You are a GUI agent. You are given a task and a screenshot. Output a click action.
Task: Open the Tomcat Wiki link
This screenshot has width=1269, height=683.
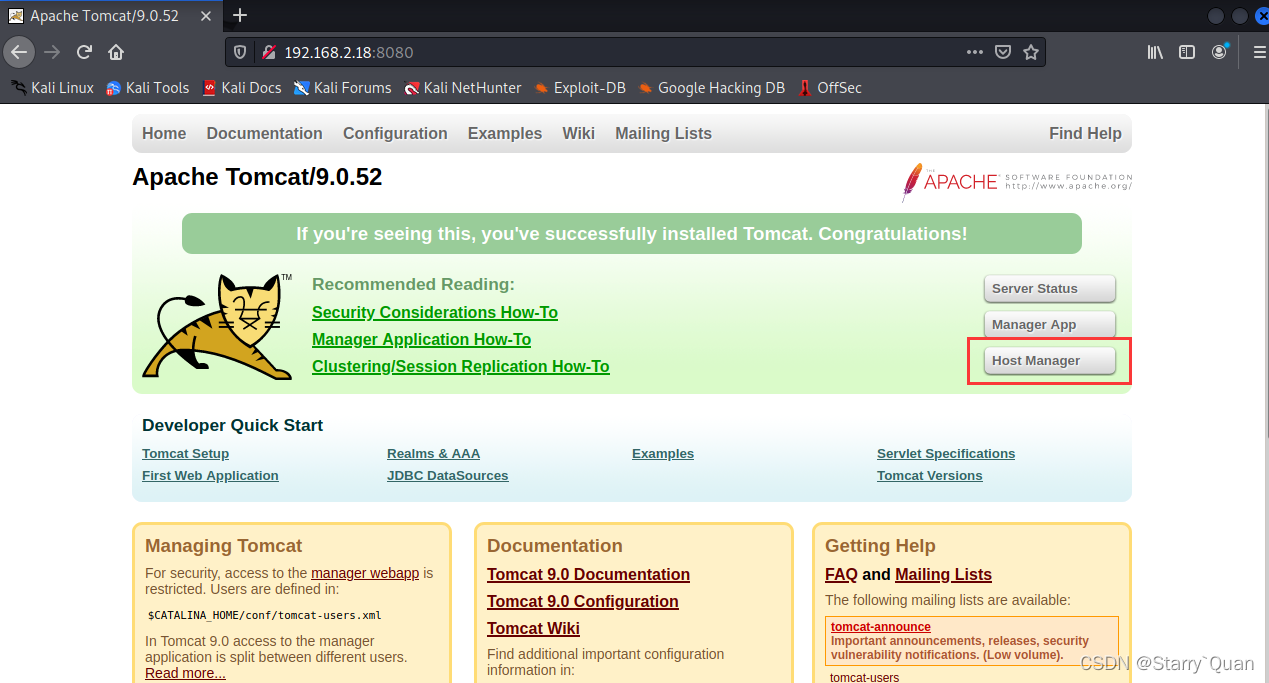533,629
